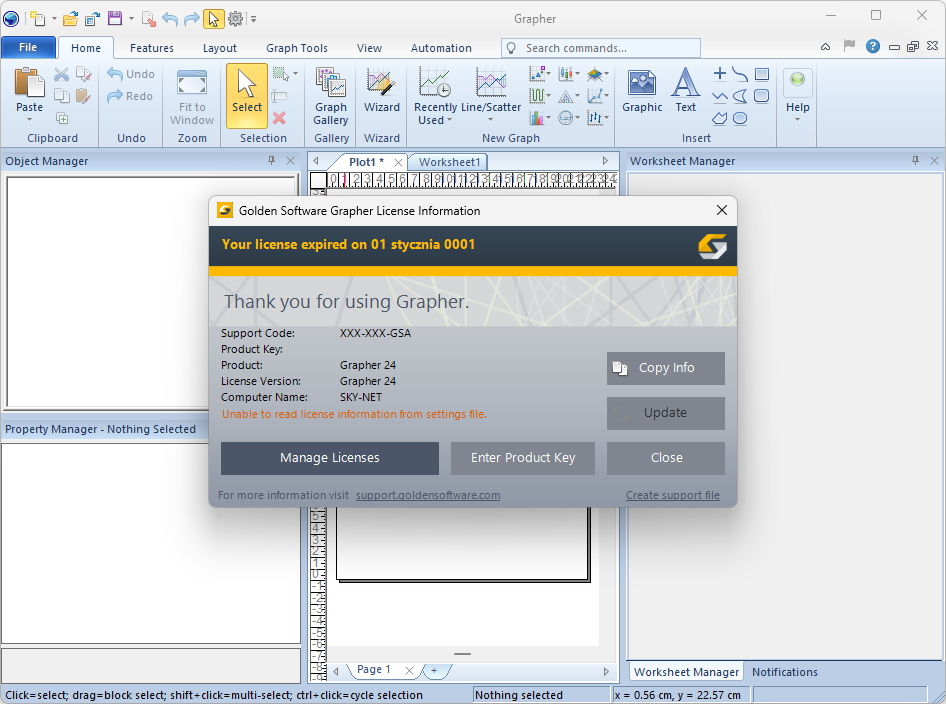
Task: Select the Rectangle shape tool in Insert group
Action: tap(762, 74)
